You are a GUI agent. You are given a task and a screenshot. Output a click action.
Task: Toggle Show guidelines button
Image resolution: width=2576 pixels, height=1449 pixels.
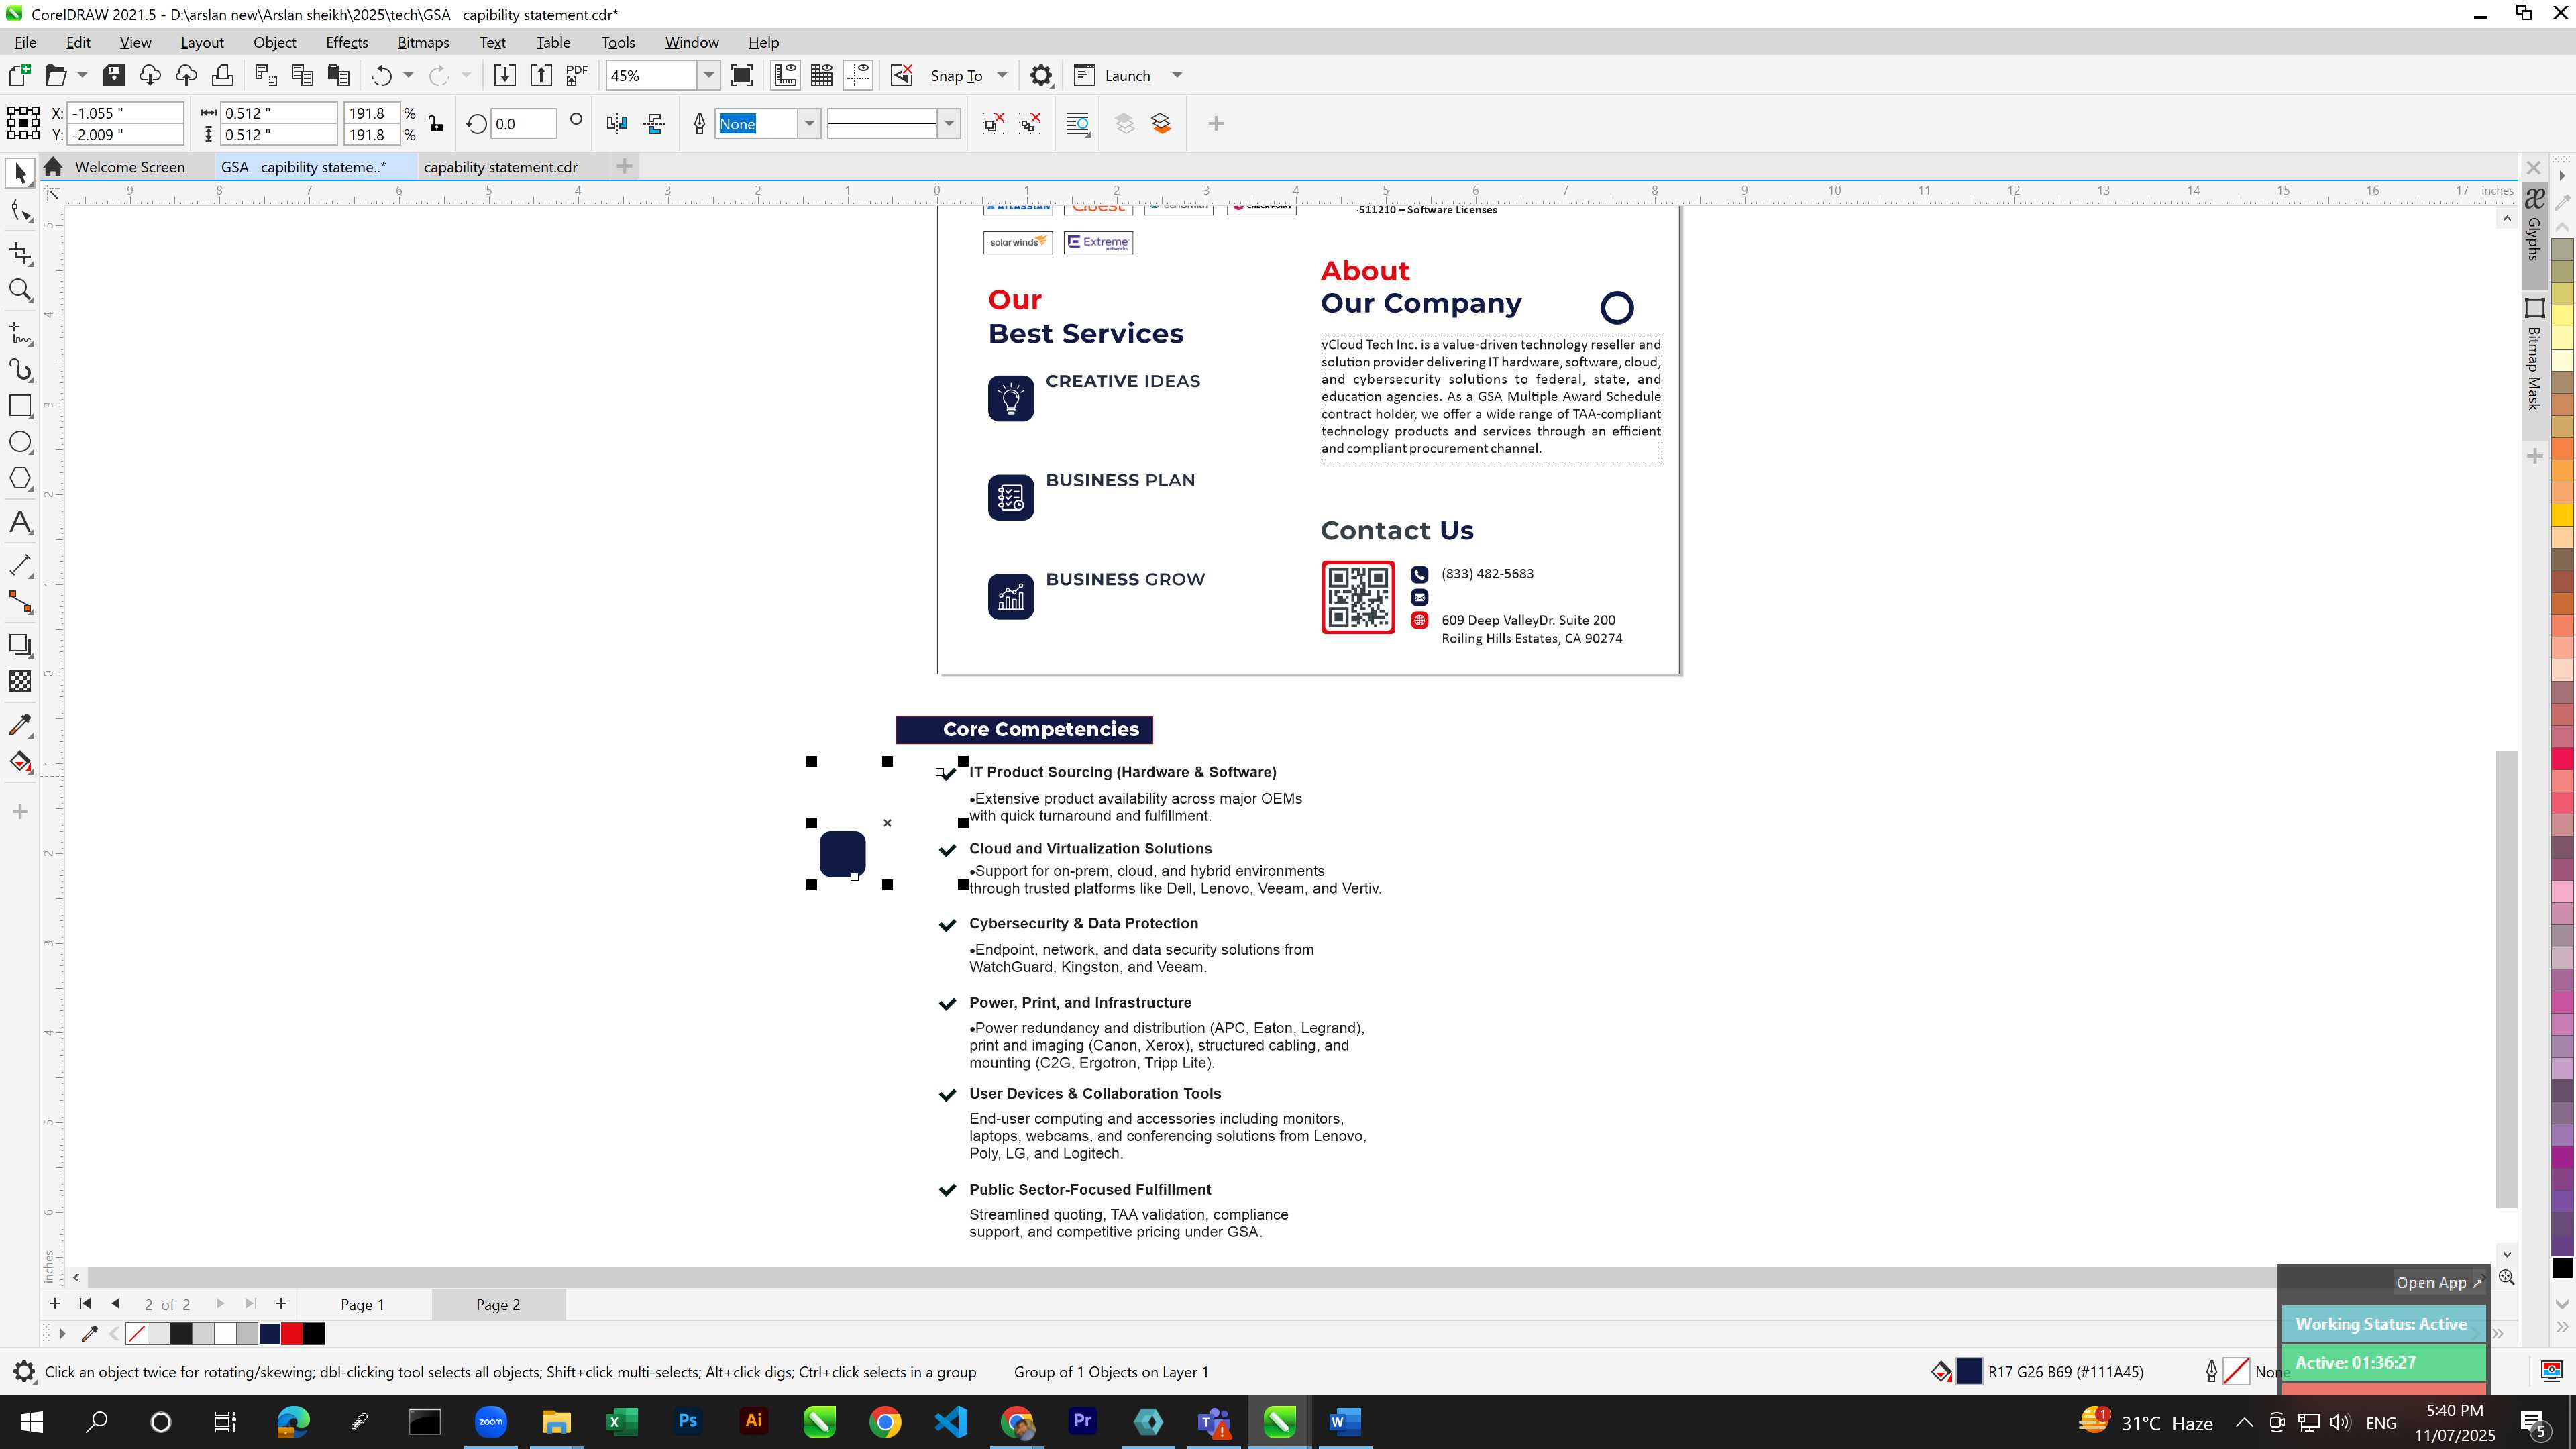859,76
